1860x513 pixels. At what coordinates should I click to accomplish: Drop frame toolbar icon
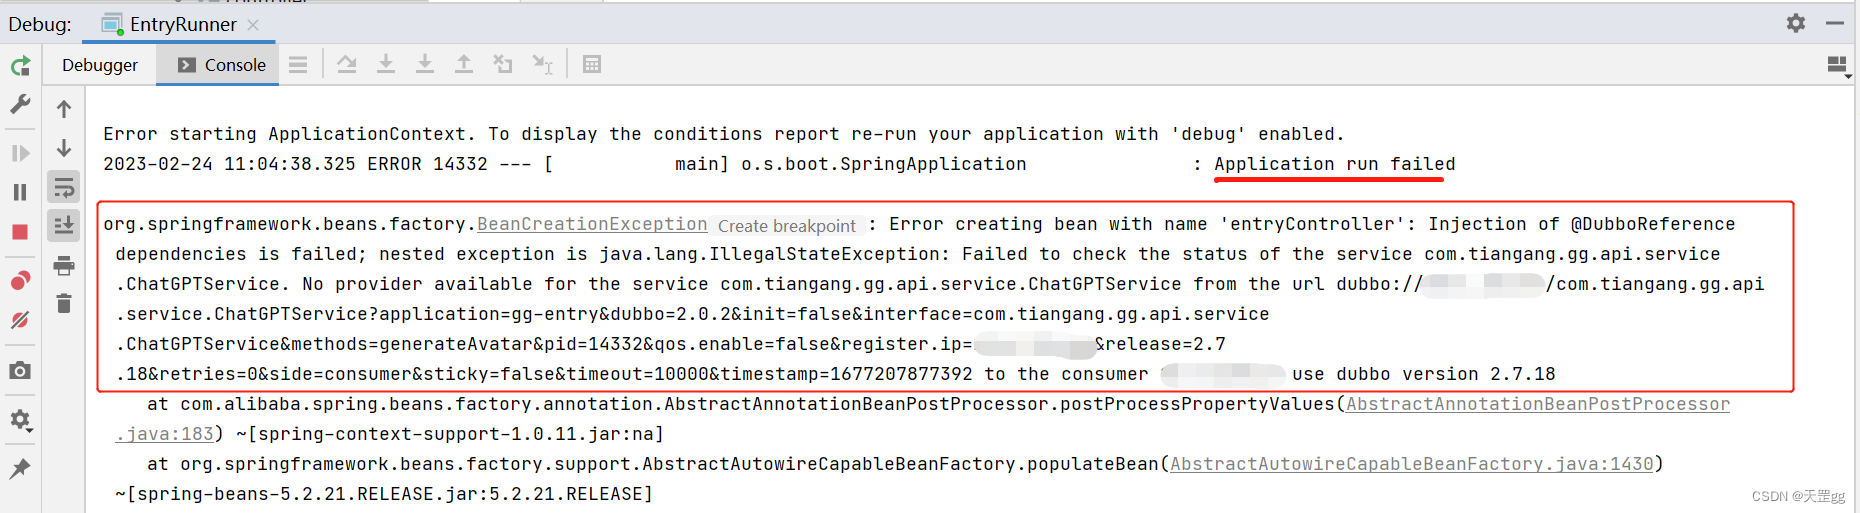click(x=503, y=65)
